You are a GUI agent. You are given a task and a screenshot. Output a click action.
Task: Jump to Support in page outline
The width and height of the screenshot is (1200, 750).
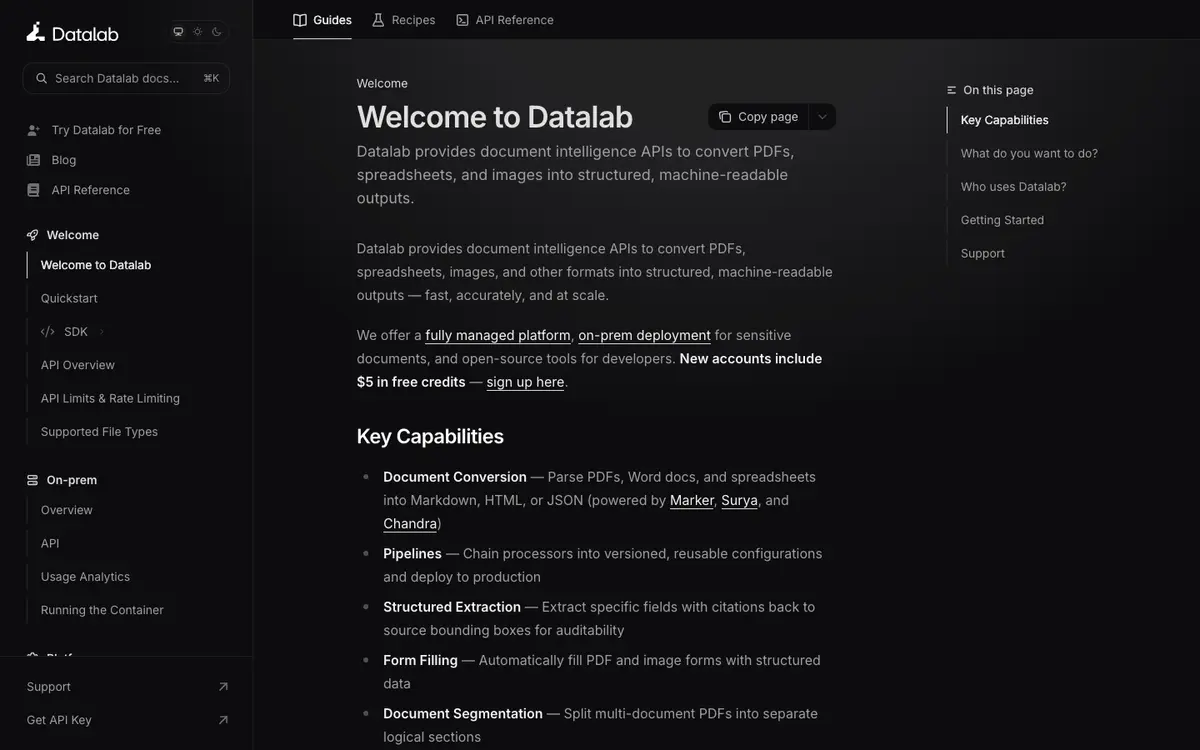click(982, 253)
